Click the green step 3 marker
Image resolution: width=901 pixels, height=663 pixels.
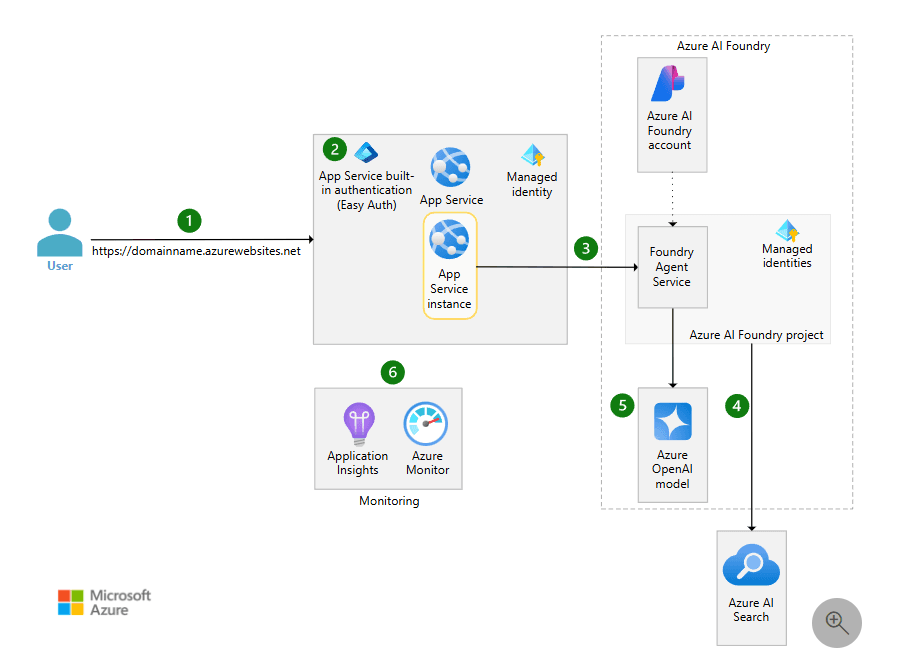point(588,248)
